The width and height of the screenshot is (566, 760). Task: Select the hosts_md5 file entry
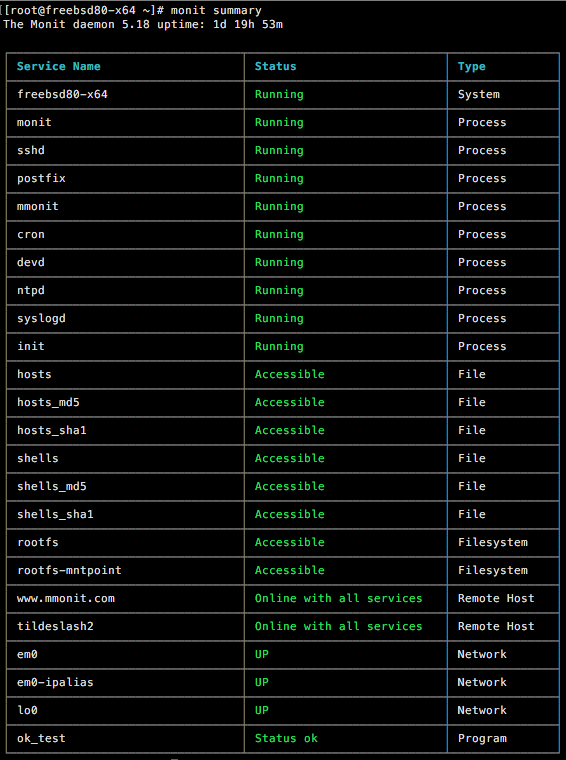(48, 402)
